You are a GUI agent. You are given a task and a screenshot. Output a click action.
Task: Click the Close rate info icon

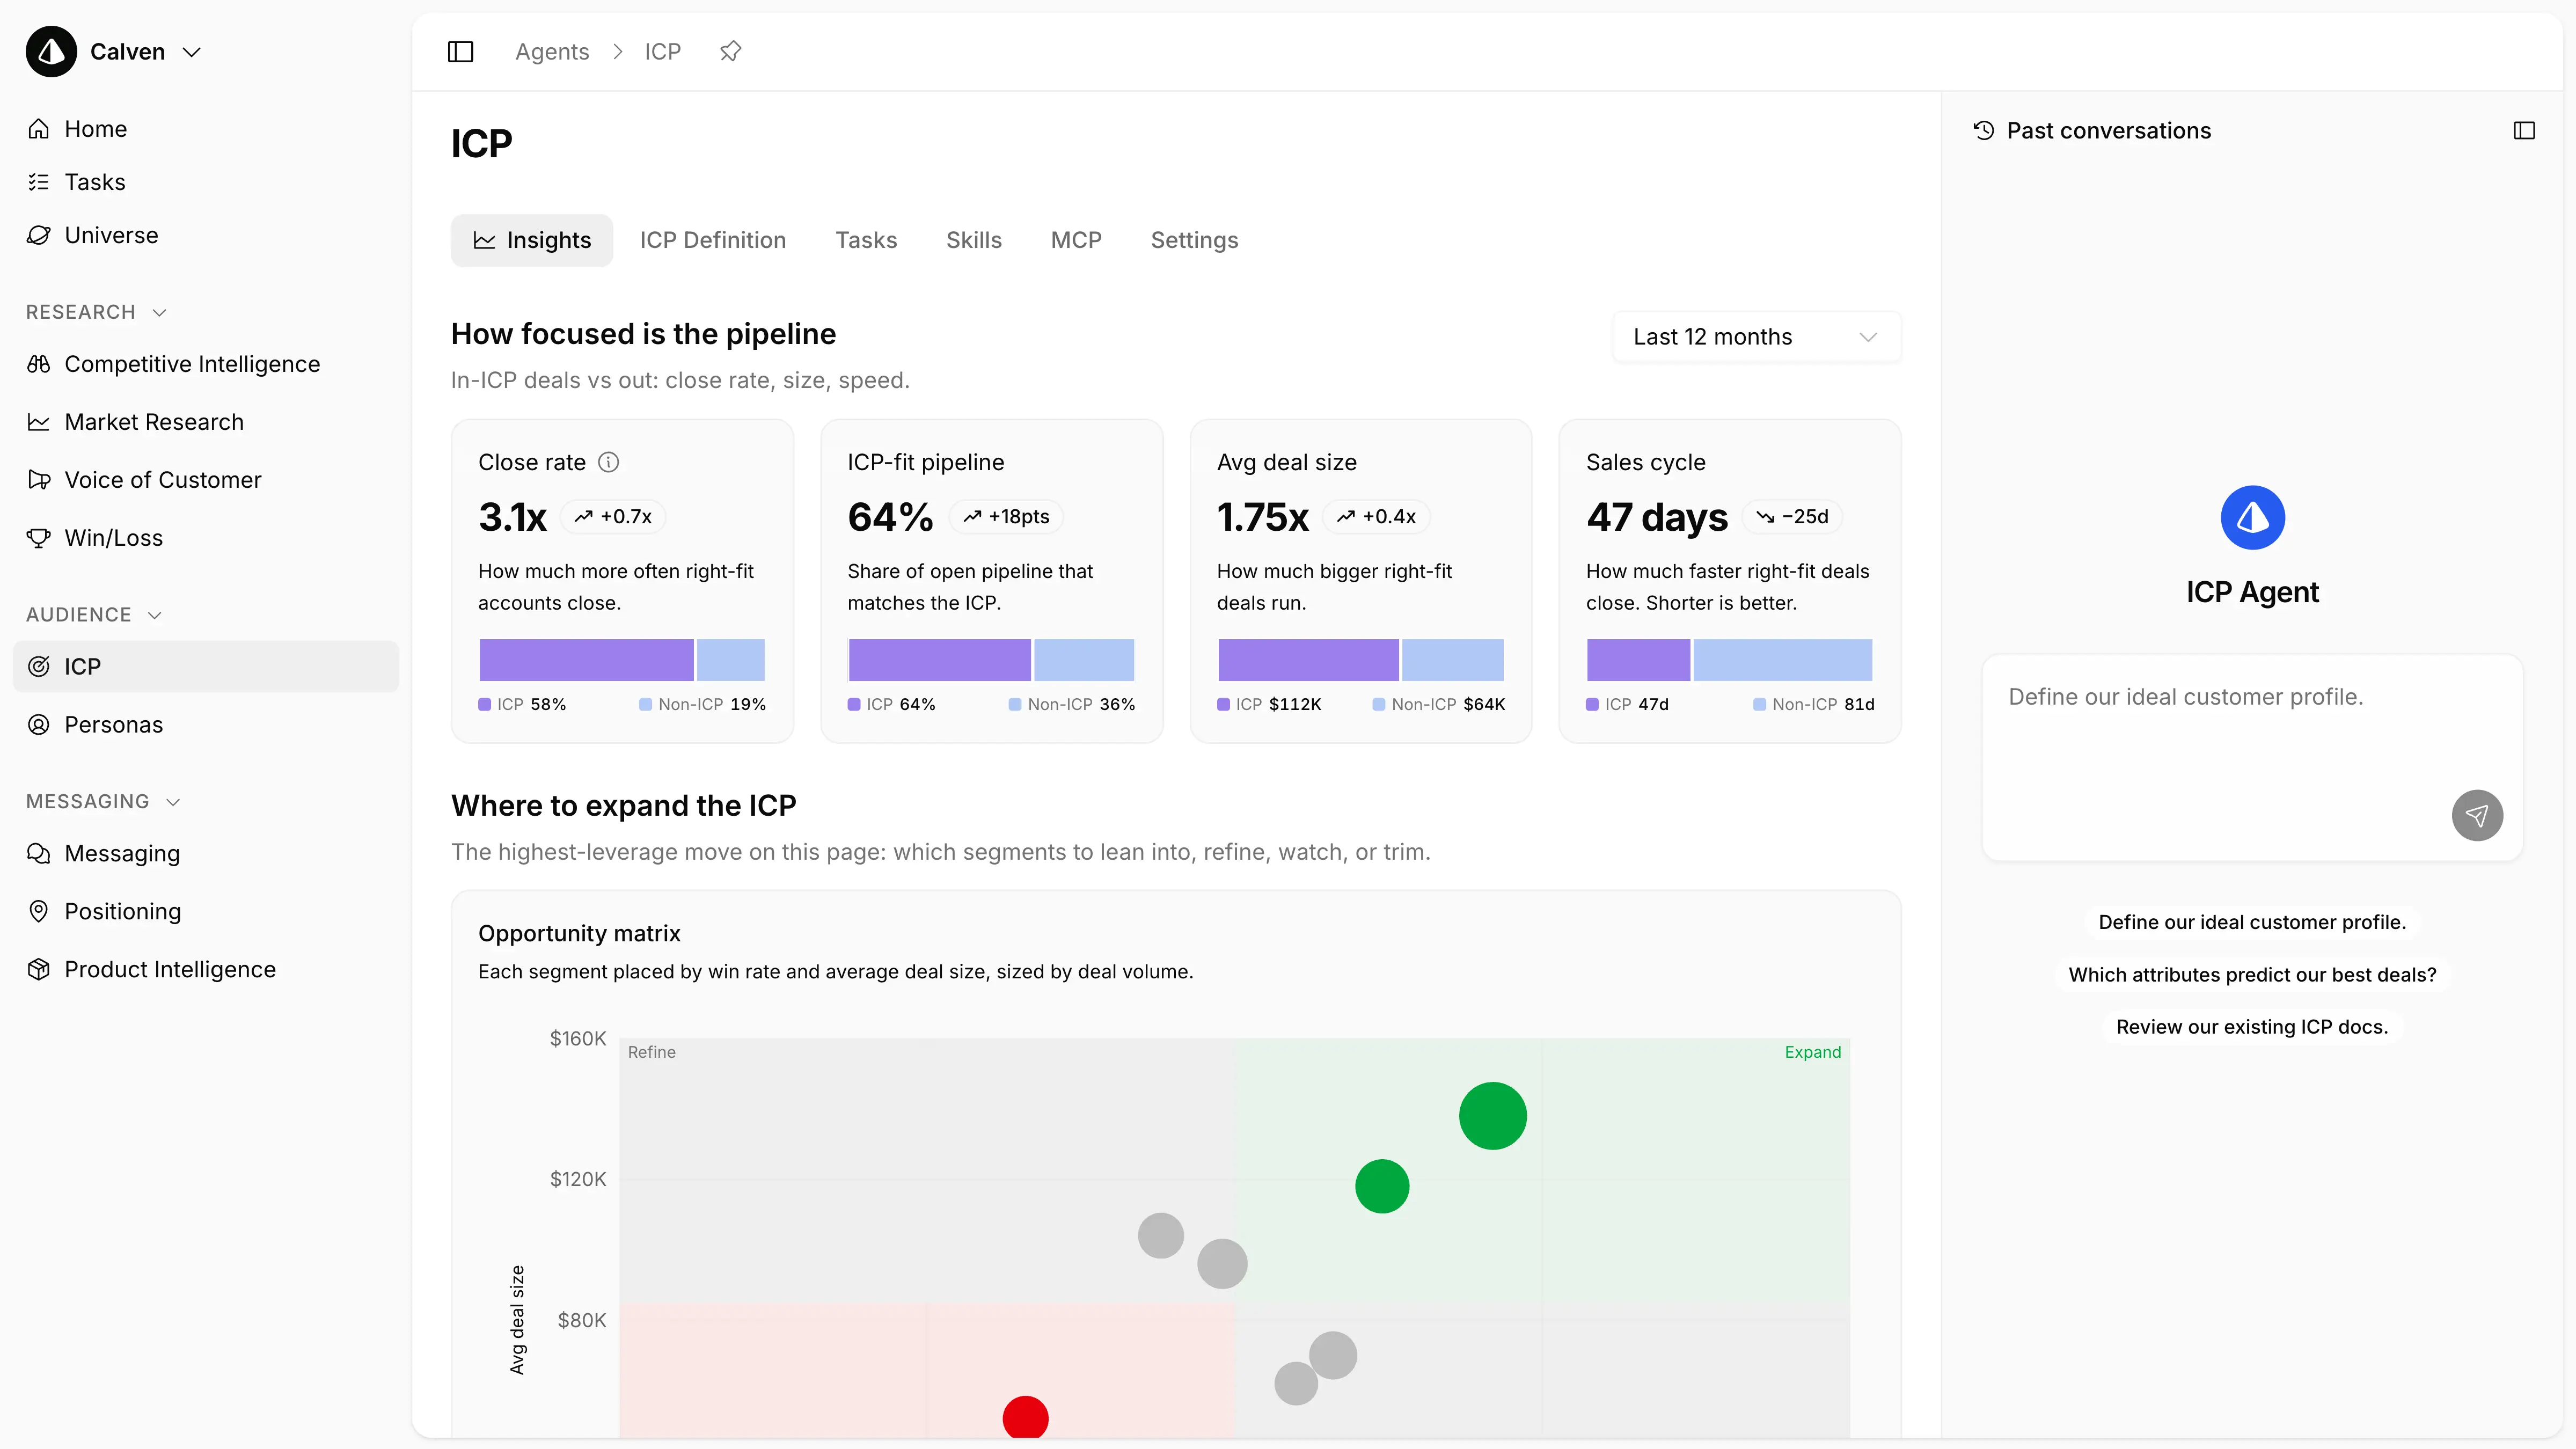point(608,462)
